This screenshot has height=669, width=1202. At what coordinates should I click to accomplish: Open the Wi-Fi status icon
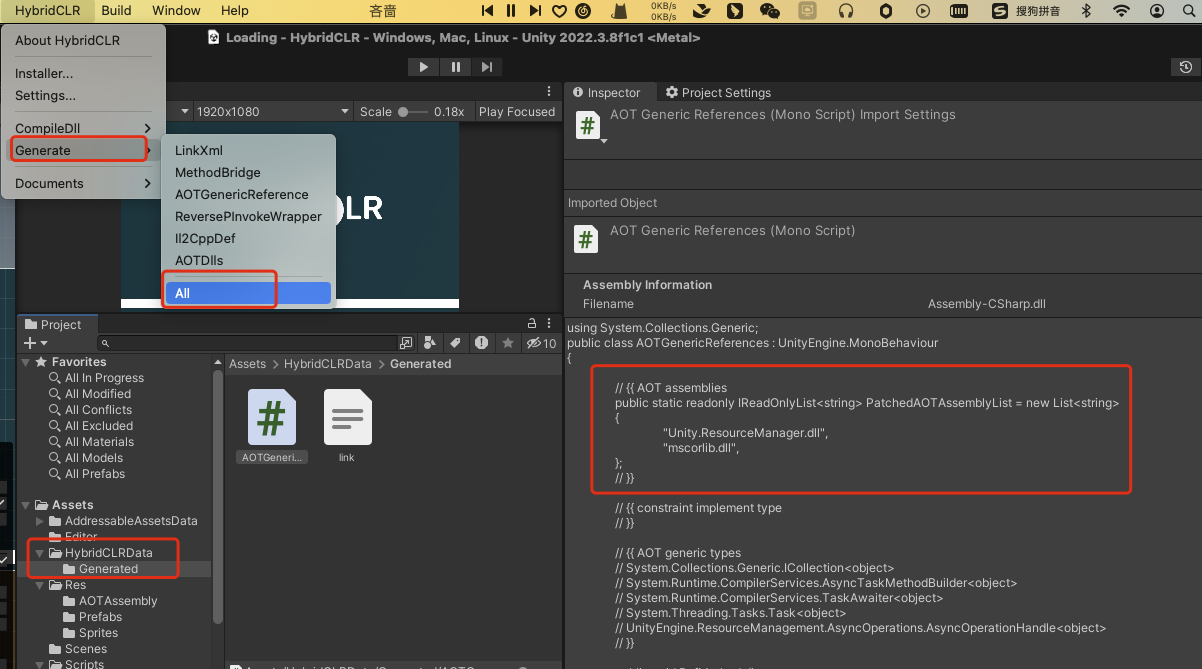pyautogui.click(x=1122, y=11)
